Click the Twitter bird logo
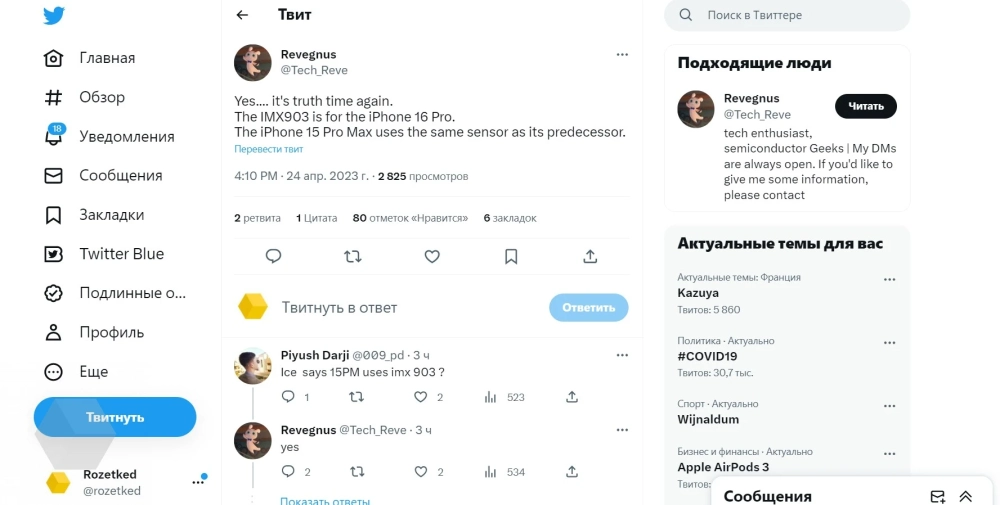Viewport: 1000px width, 505px height. (54, 16)
